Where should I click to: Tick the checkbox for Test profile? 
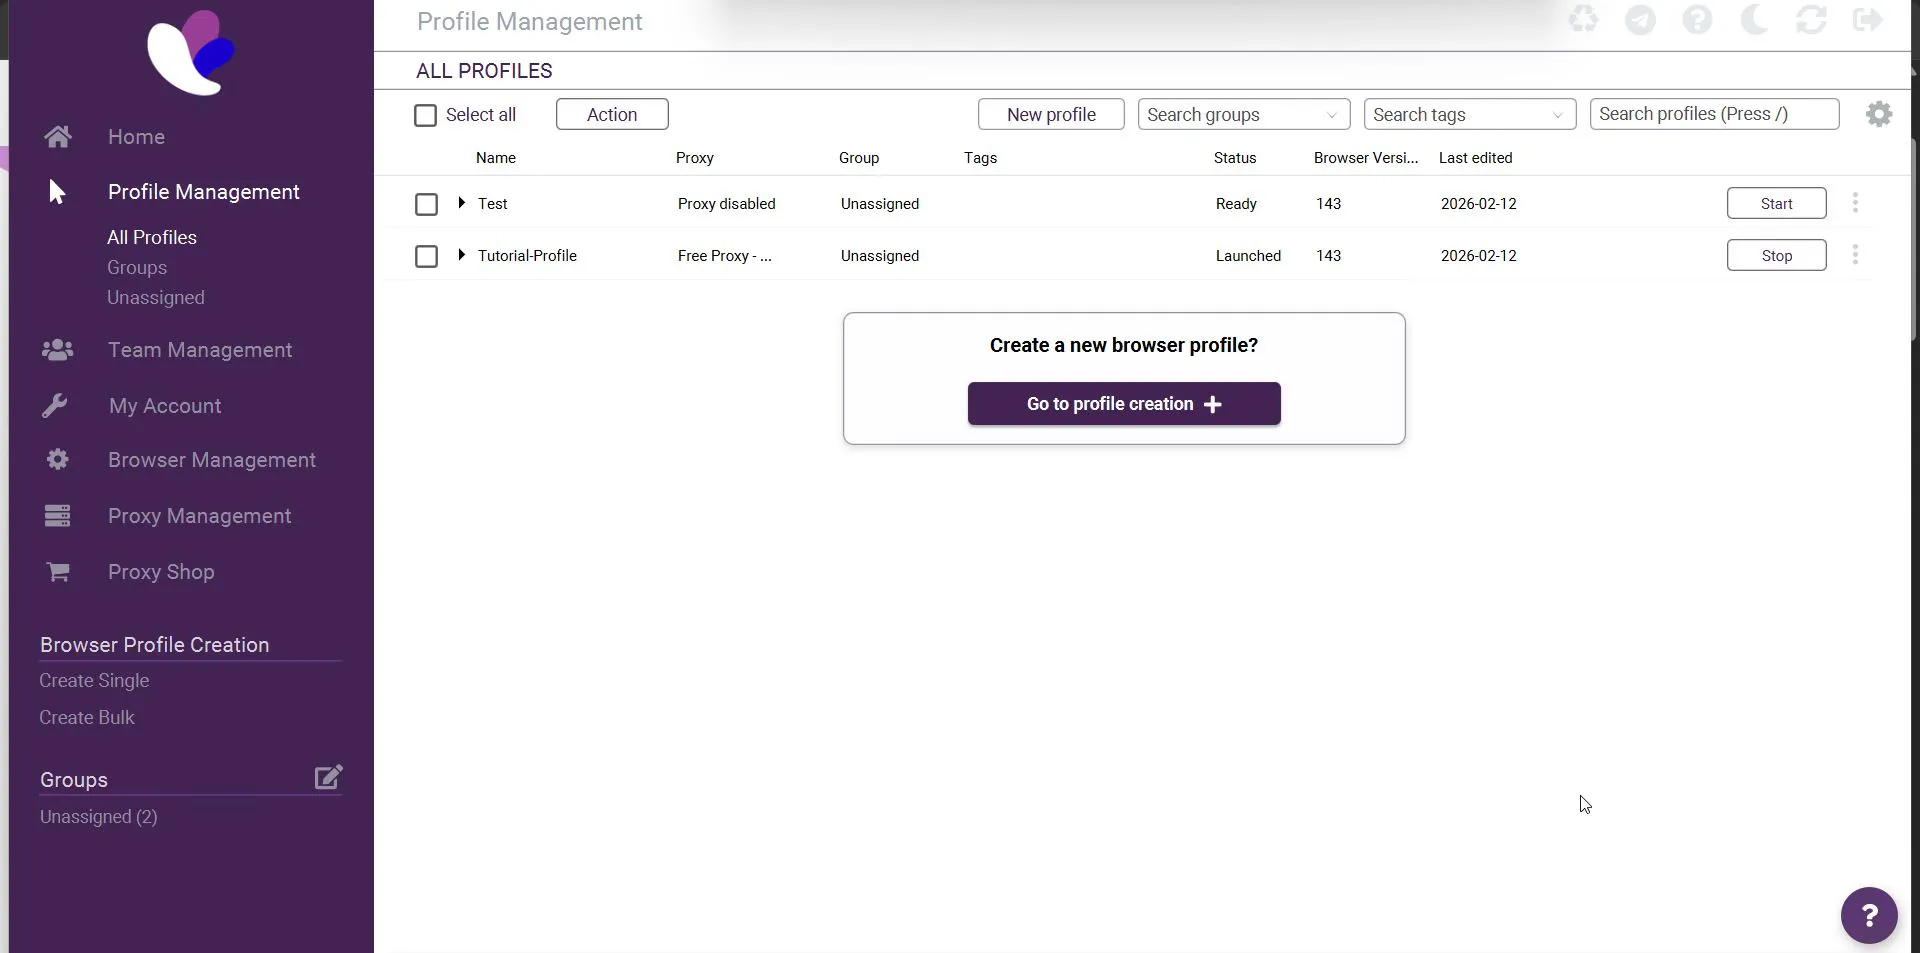[x=426, y=204]
